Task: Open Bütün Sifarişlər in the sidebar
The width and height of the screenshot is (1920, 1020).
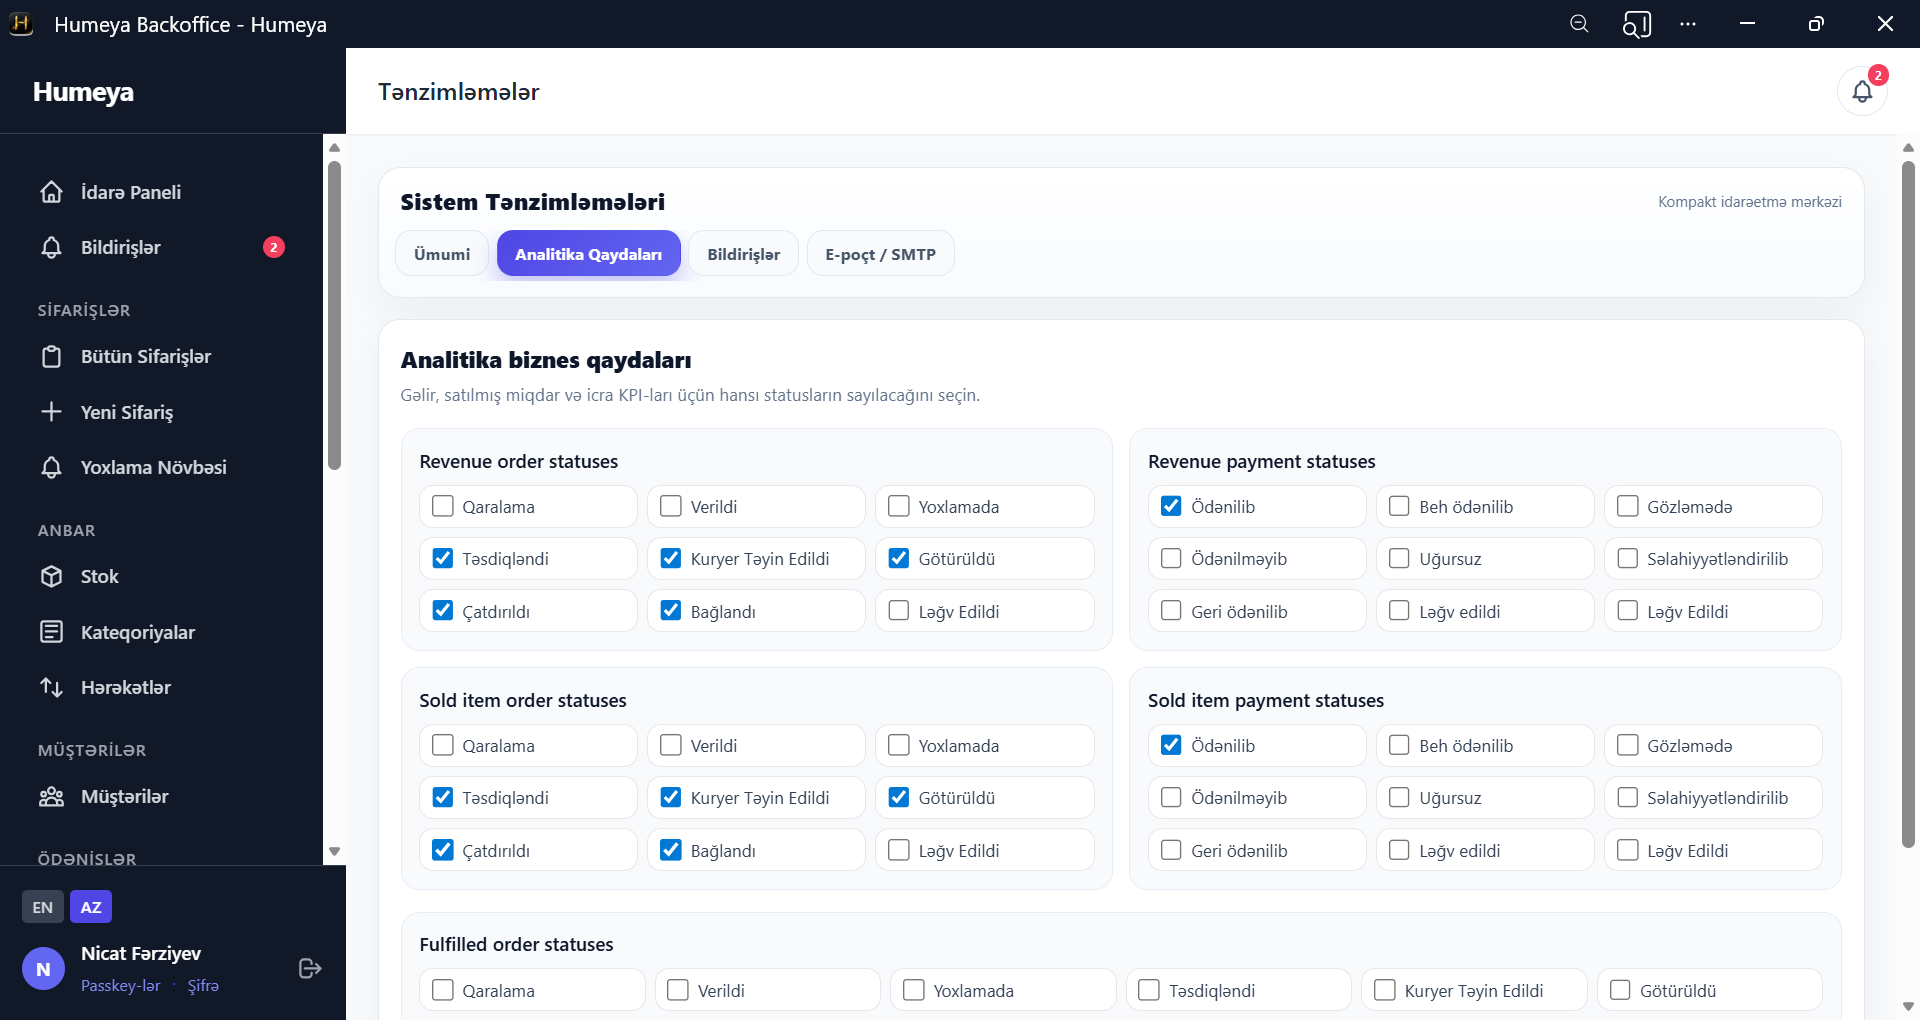Action: [146, 357]
